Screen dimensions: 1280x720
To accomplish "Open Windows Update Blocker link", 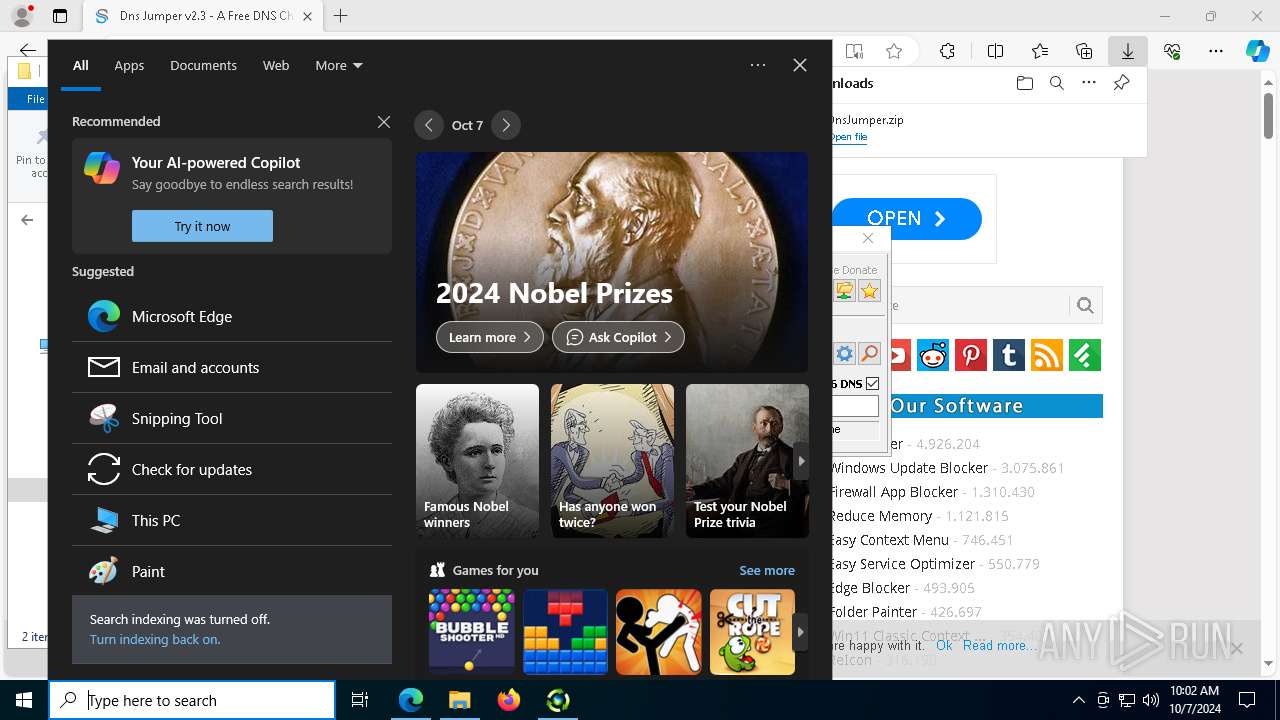I will tap(909, 468).
